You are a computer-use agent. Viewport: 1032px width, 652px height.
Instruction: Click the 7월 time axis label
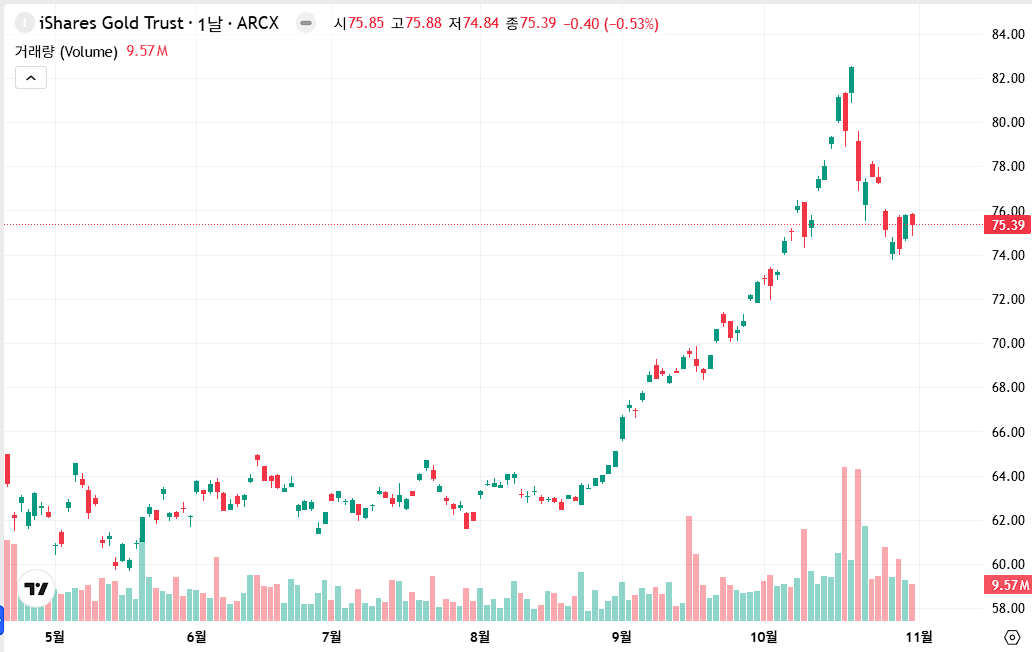click(332, 637)
